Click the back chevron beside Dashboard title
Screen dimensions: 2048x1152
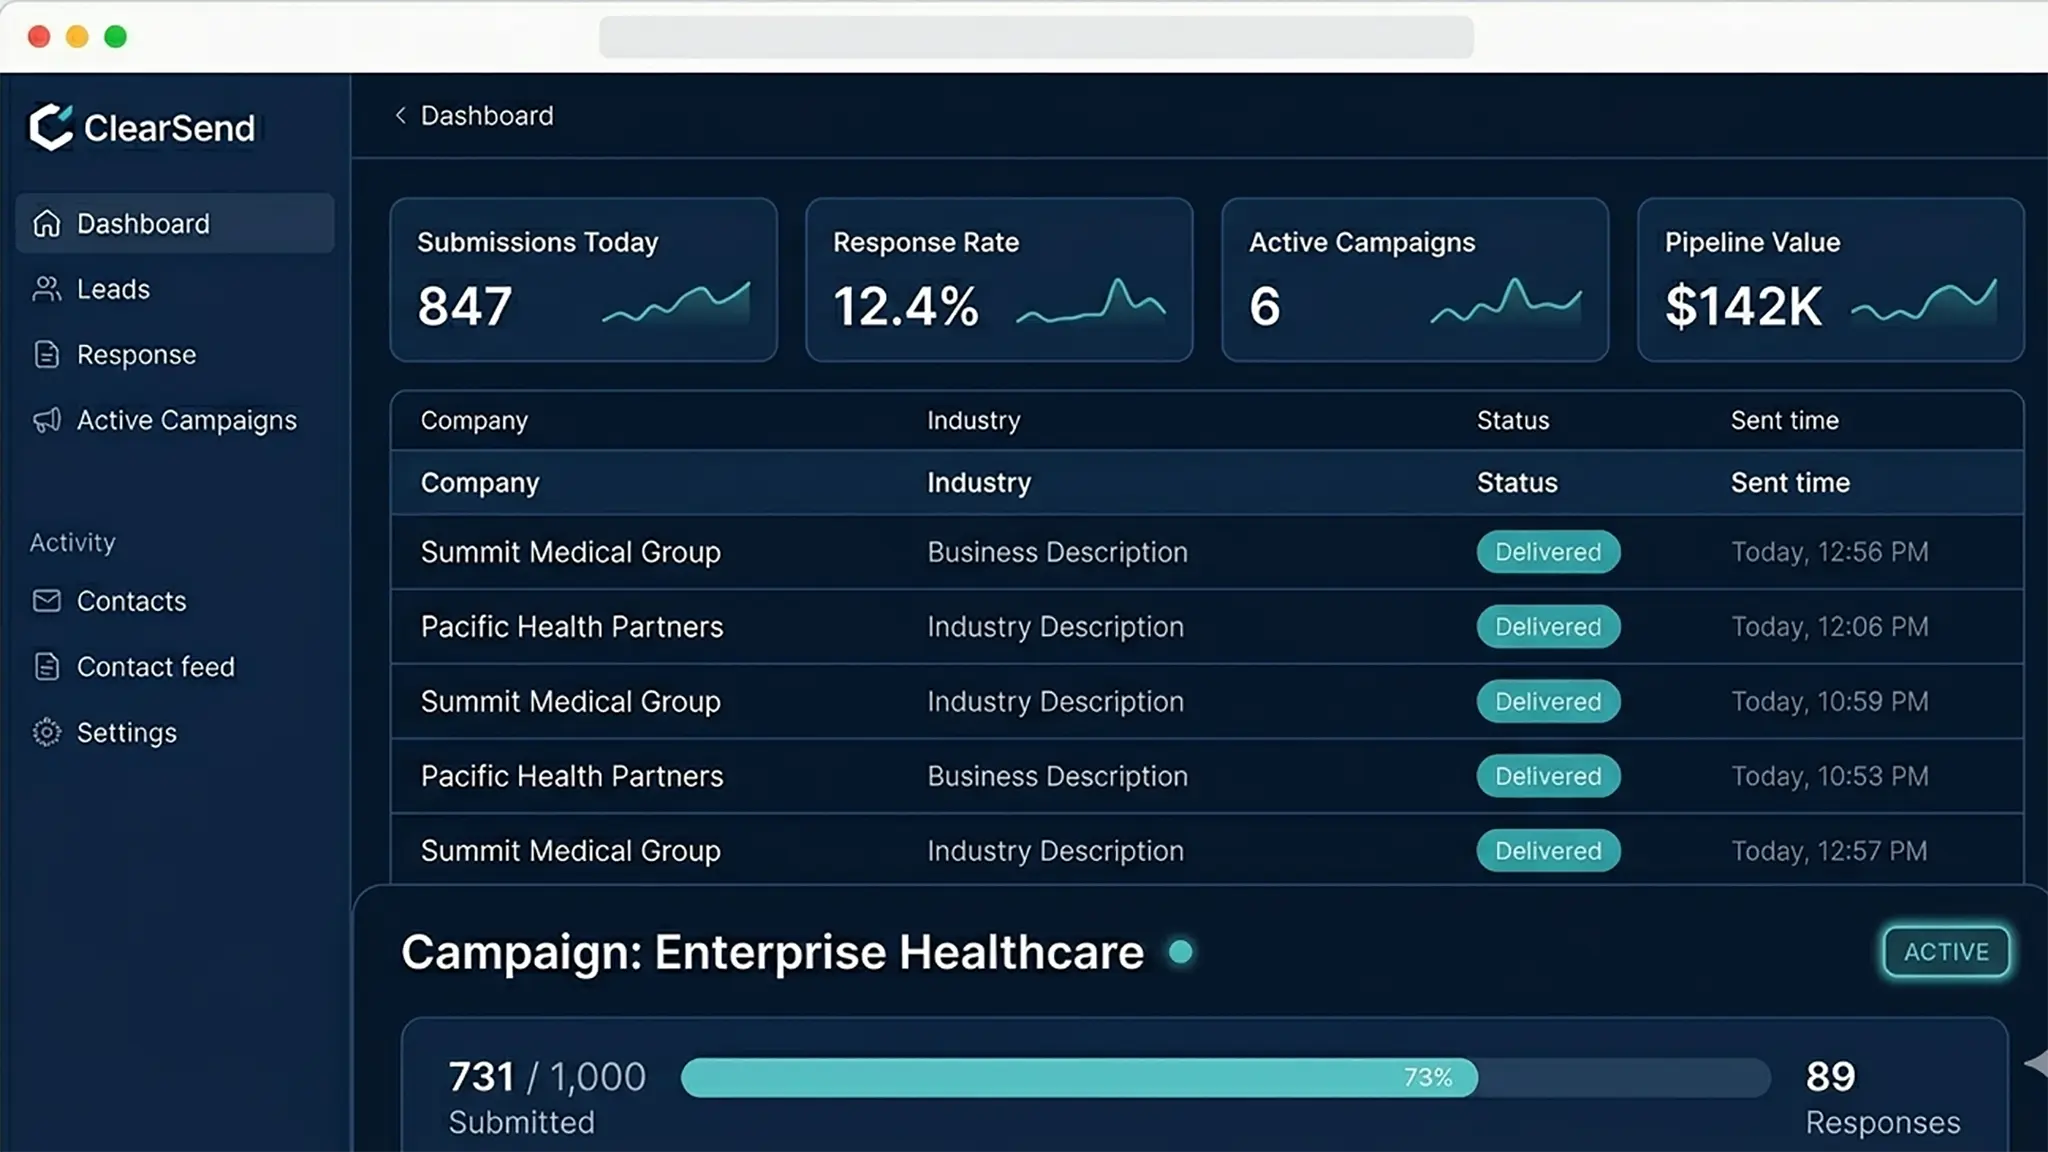tap(400, 115)
